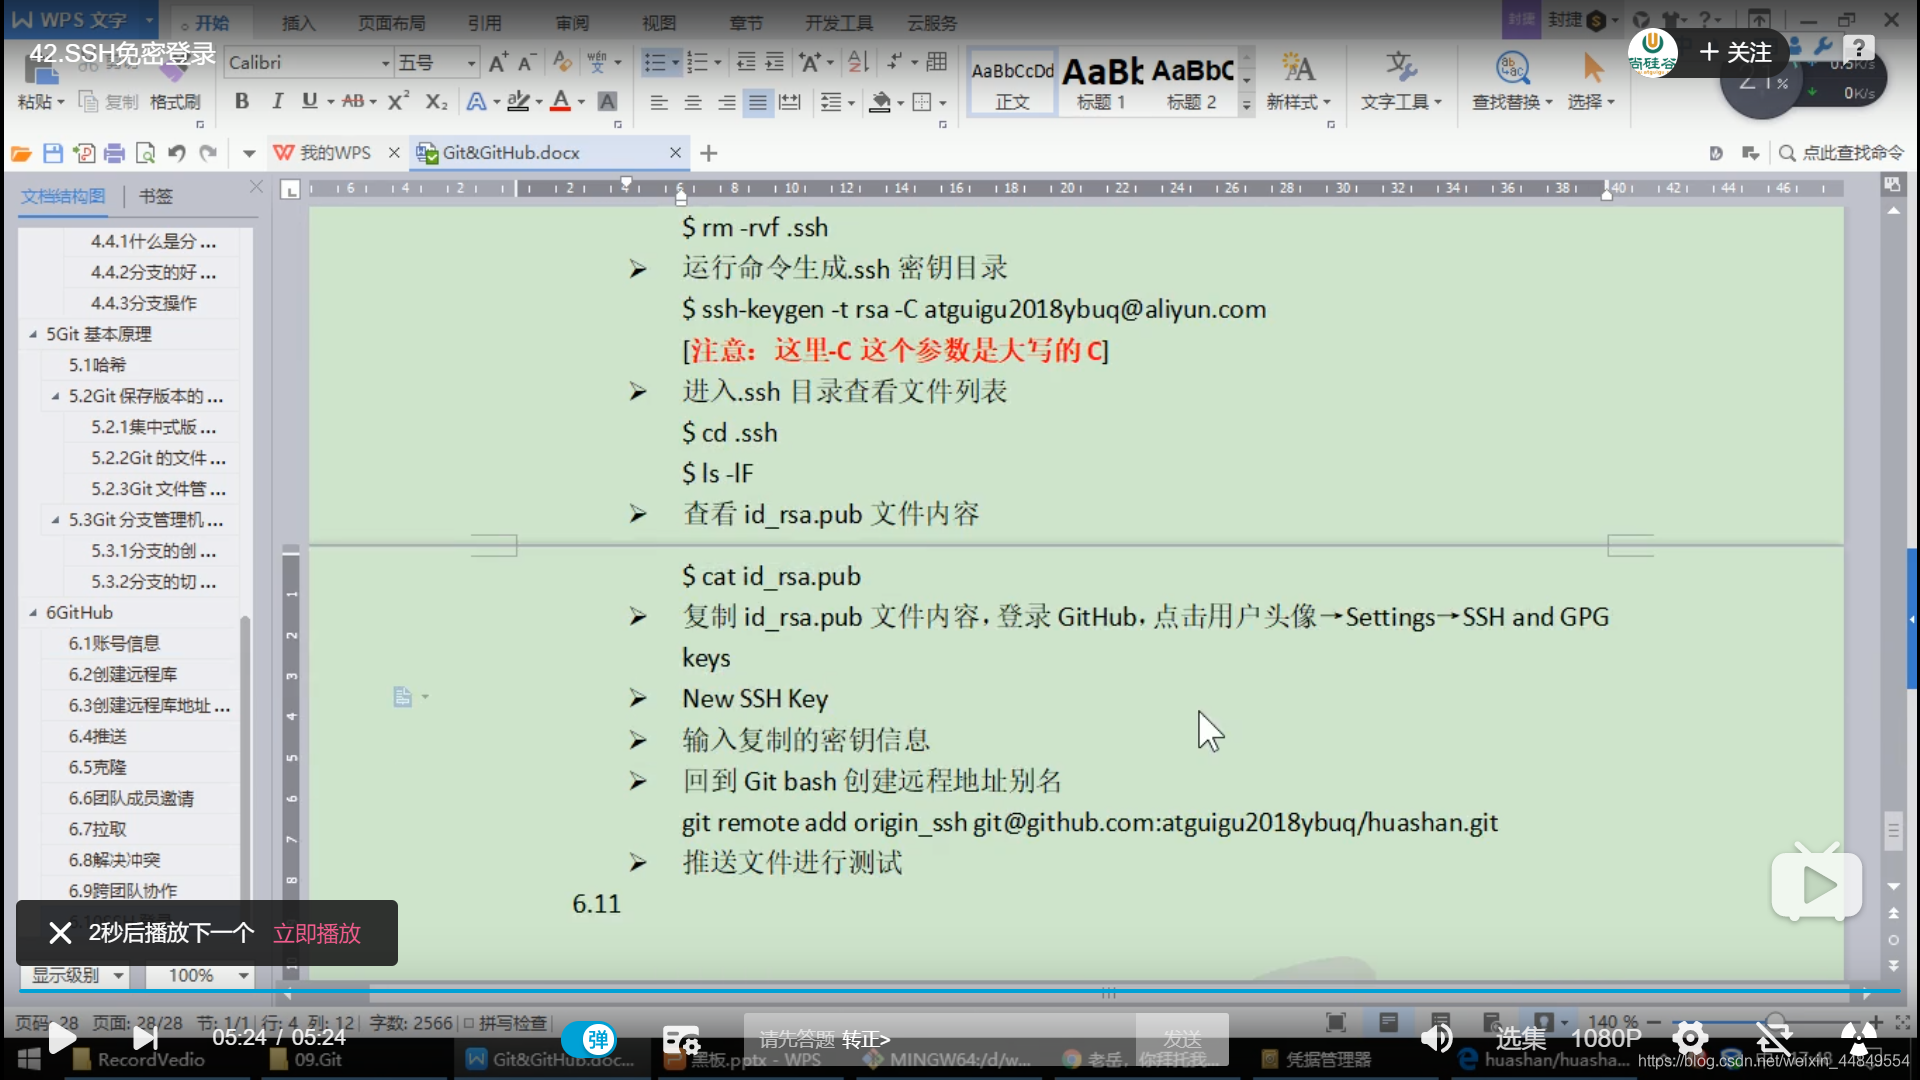
Task: Open the font name Calibri dropdown
Action: pyautogui.click(x=385, y=63)
